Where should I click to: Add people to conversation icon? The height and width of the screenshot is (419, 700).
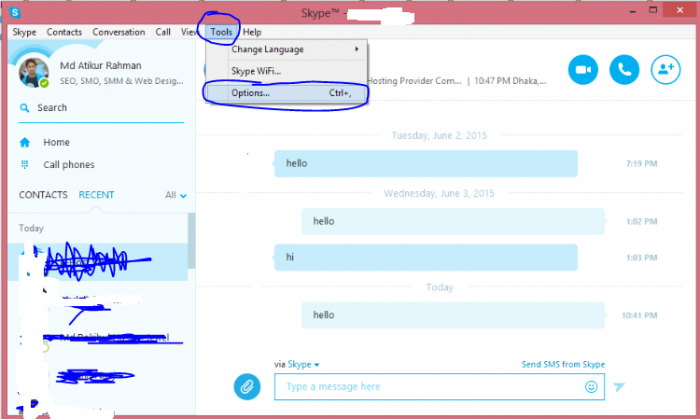(666, 70)
